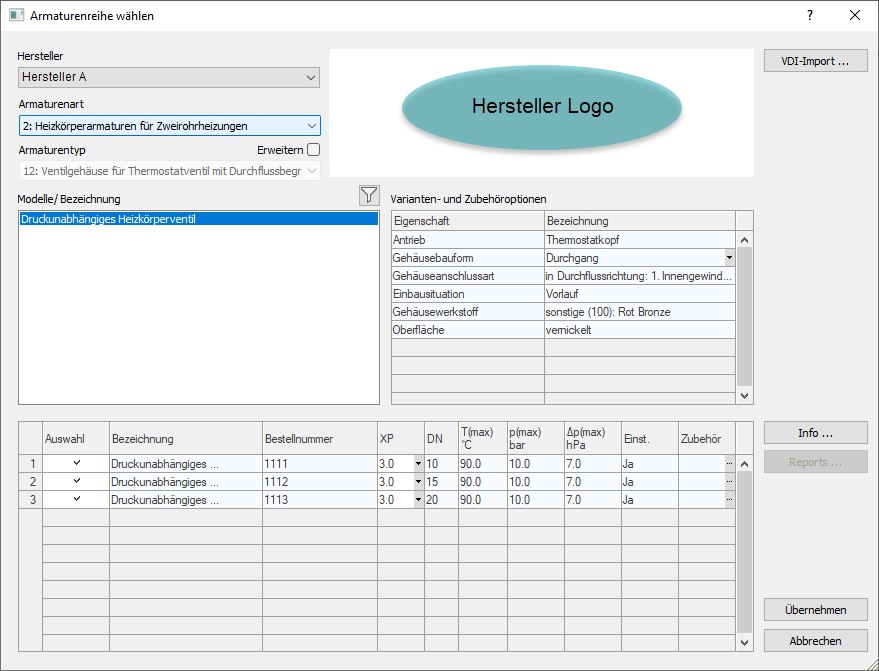Click the Auswahl column header

(76, 439)
